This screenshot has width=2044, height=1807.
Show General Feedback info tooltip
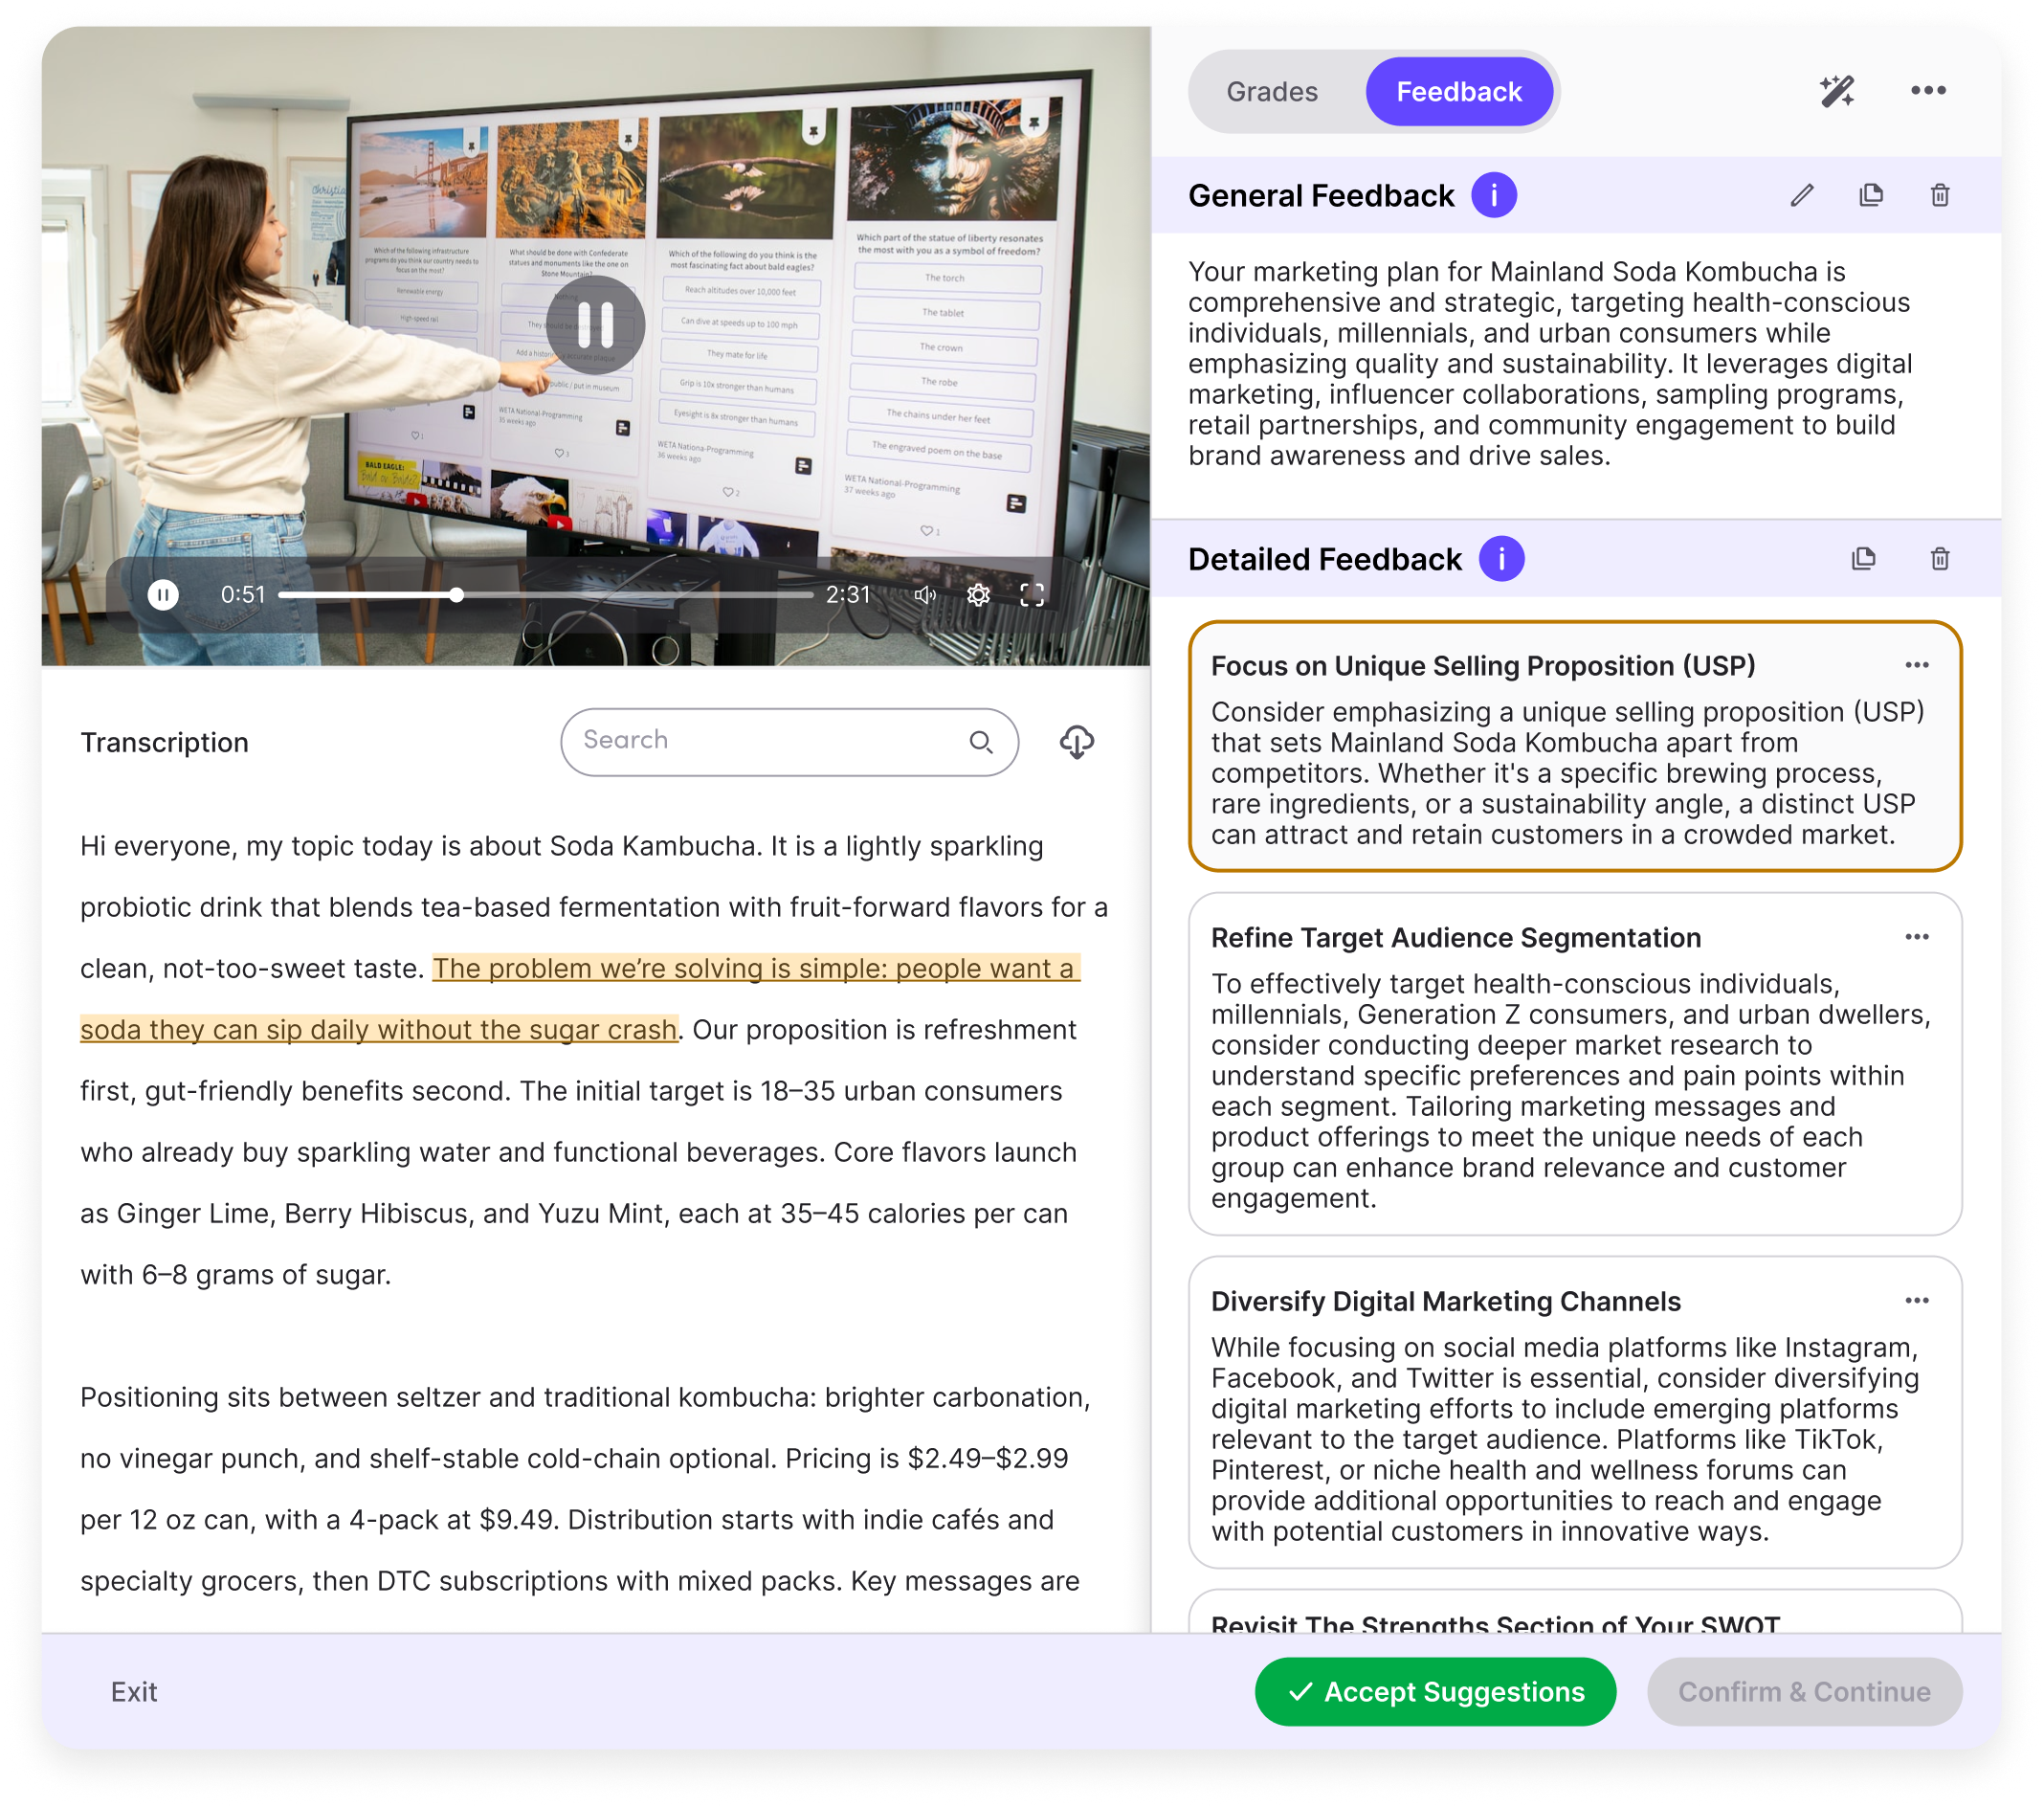tap(1493, 195)
